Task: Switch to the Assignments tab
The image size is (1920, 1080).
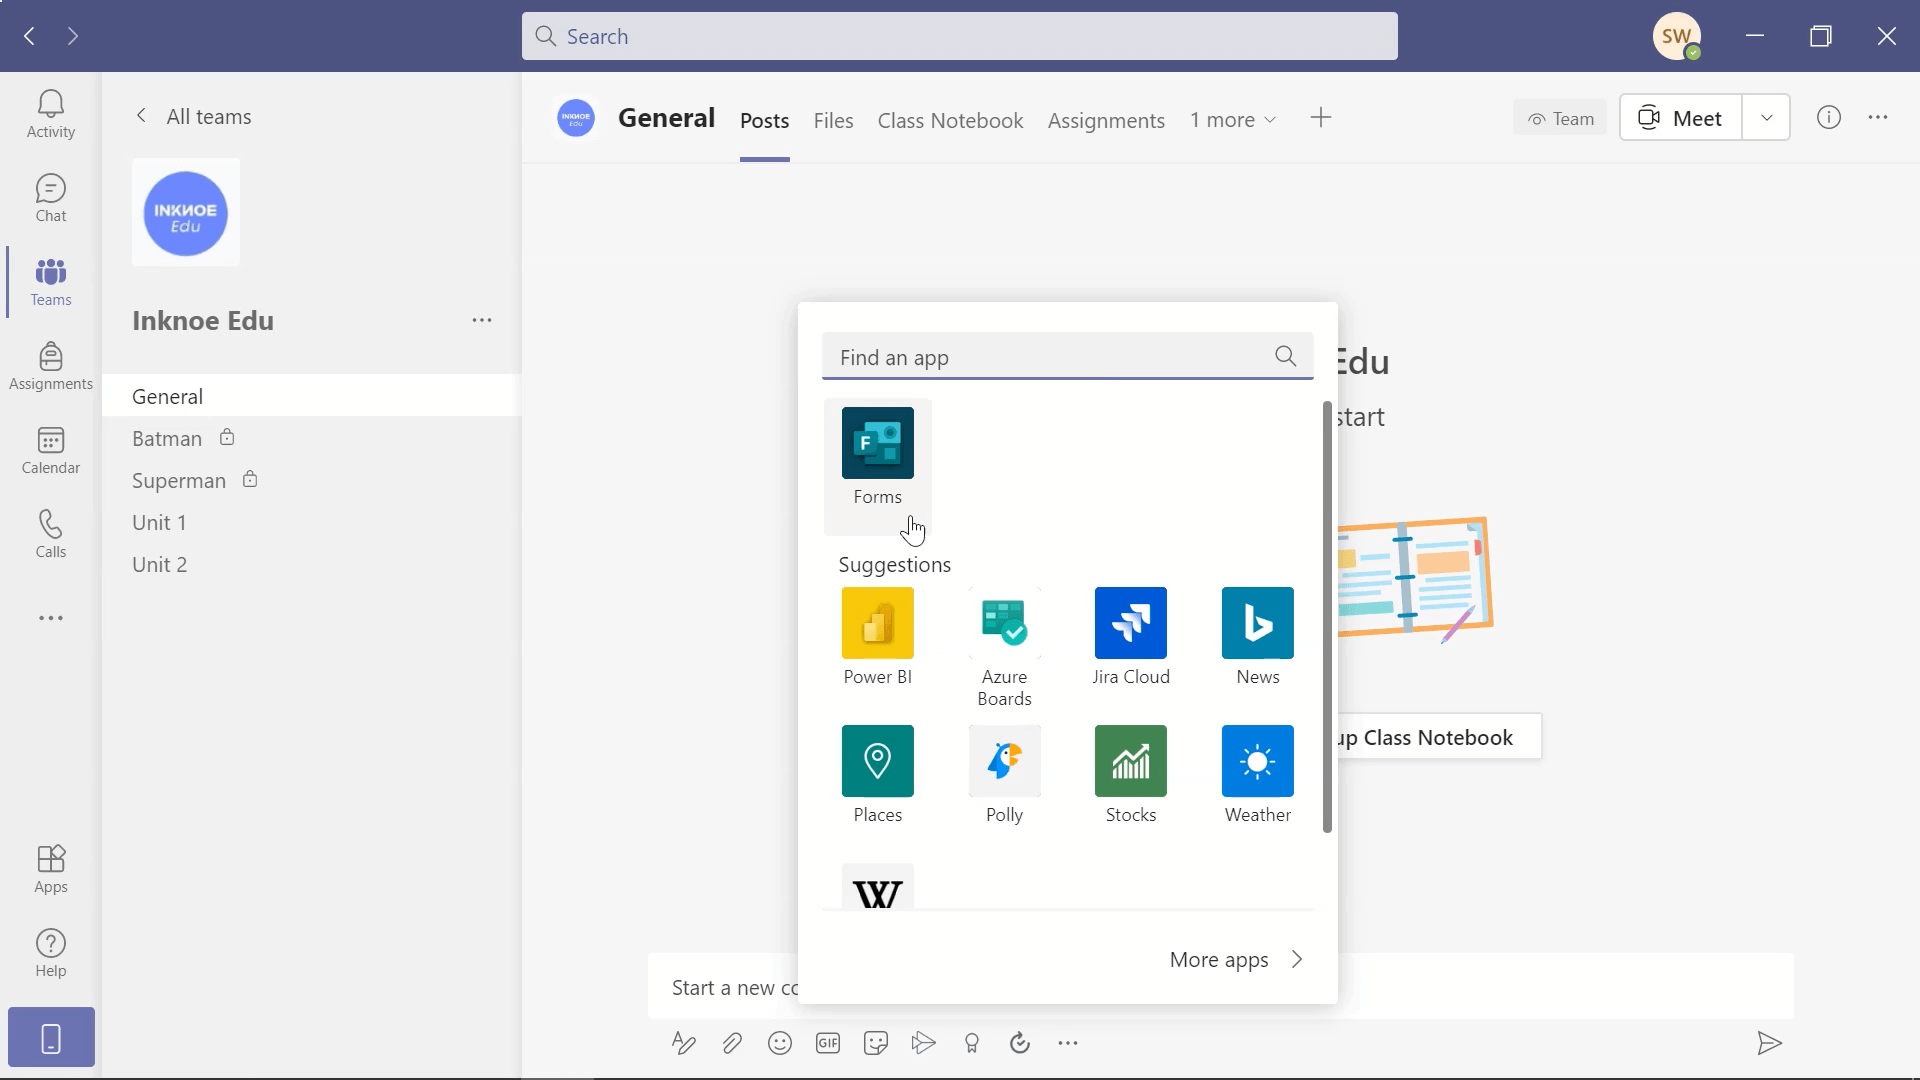Action: (x=1106, y=119)
